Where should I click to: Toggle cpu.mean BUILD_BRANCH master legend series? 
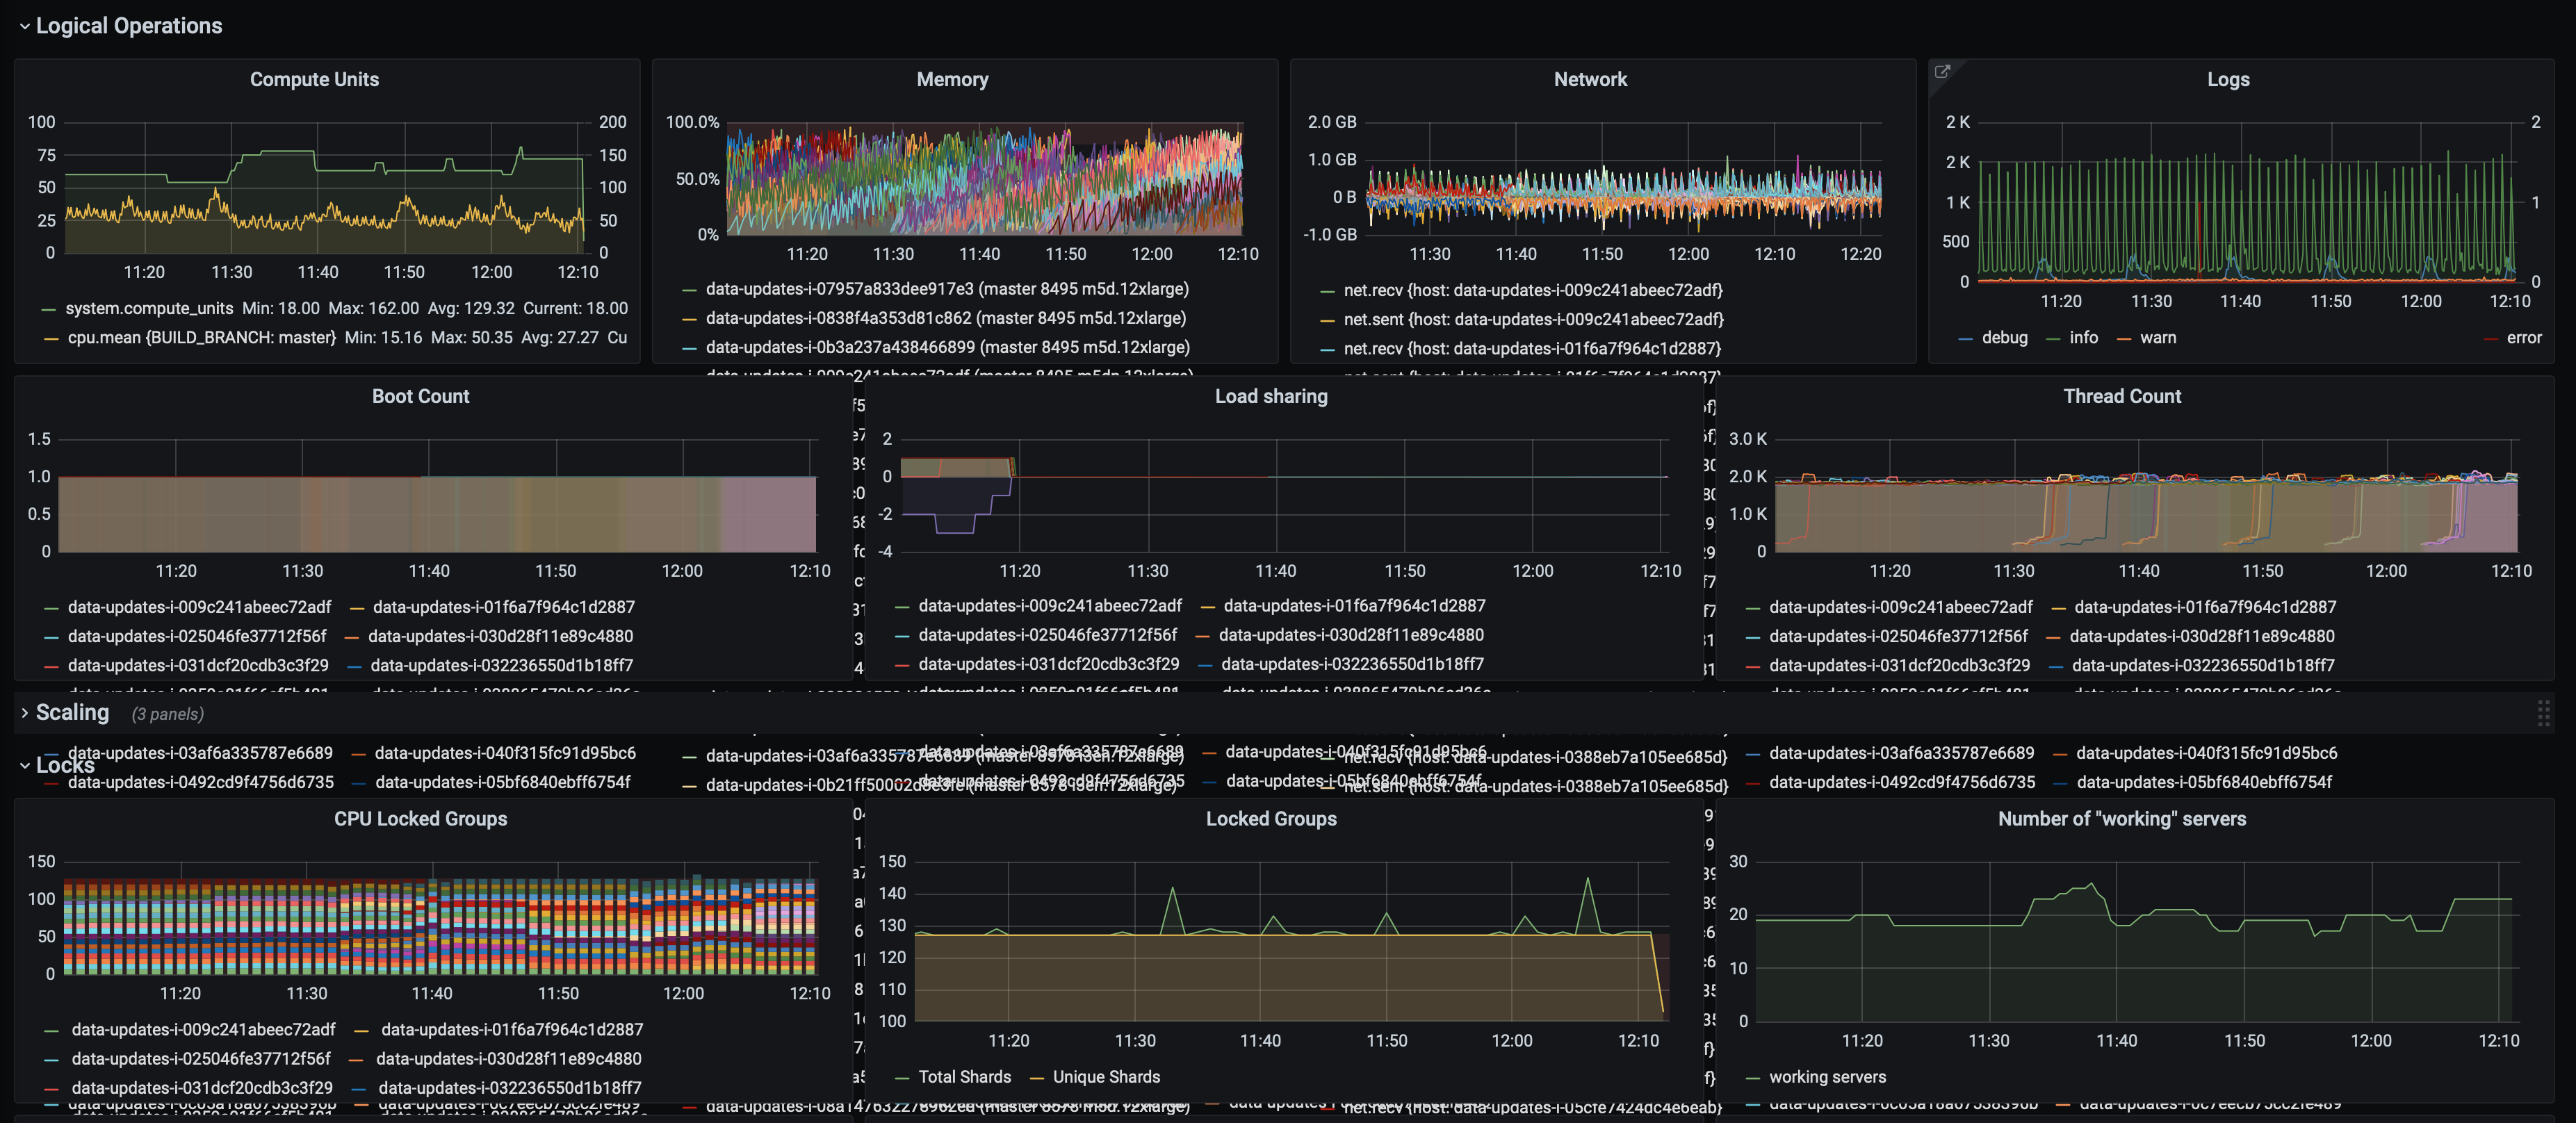click(x=201, y=338)
